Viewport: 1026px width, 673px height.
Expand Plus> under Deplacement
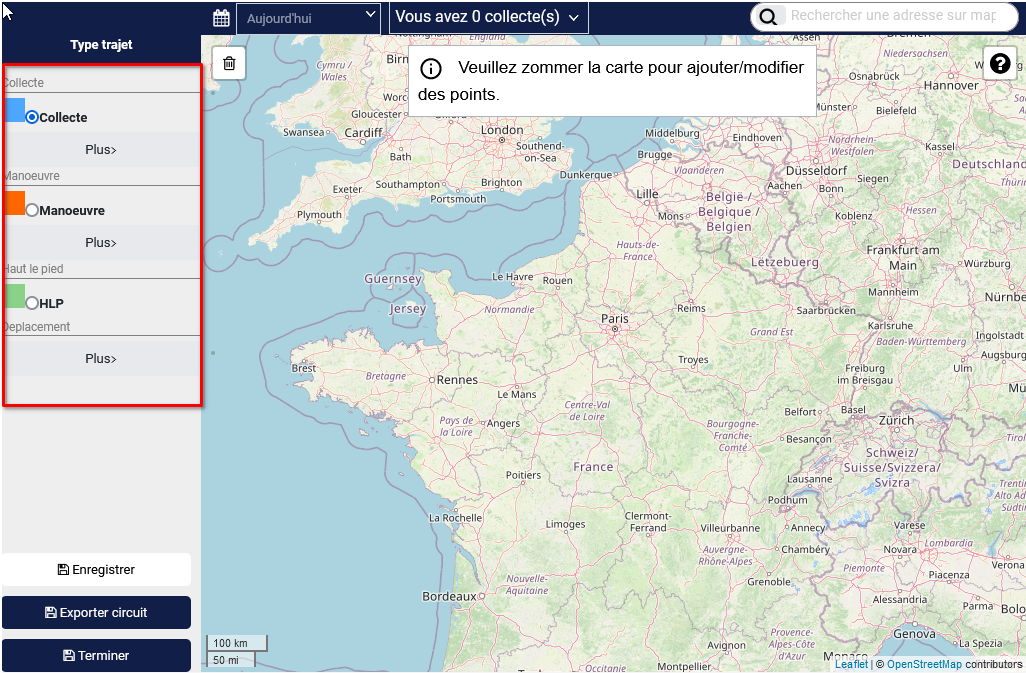[x=101, y=359]
